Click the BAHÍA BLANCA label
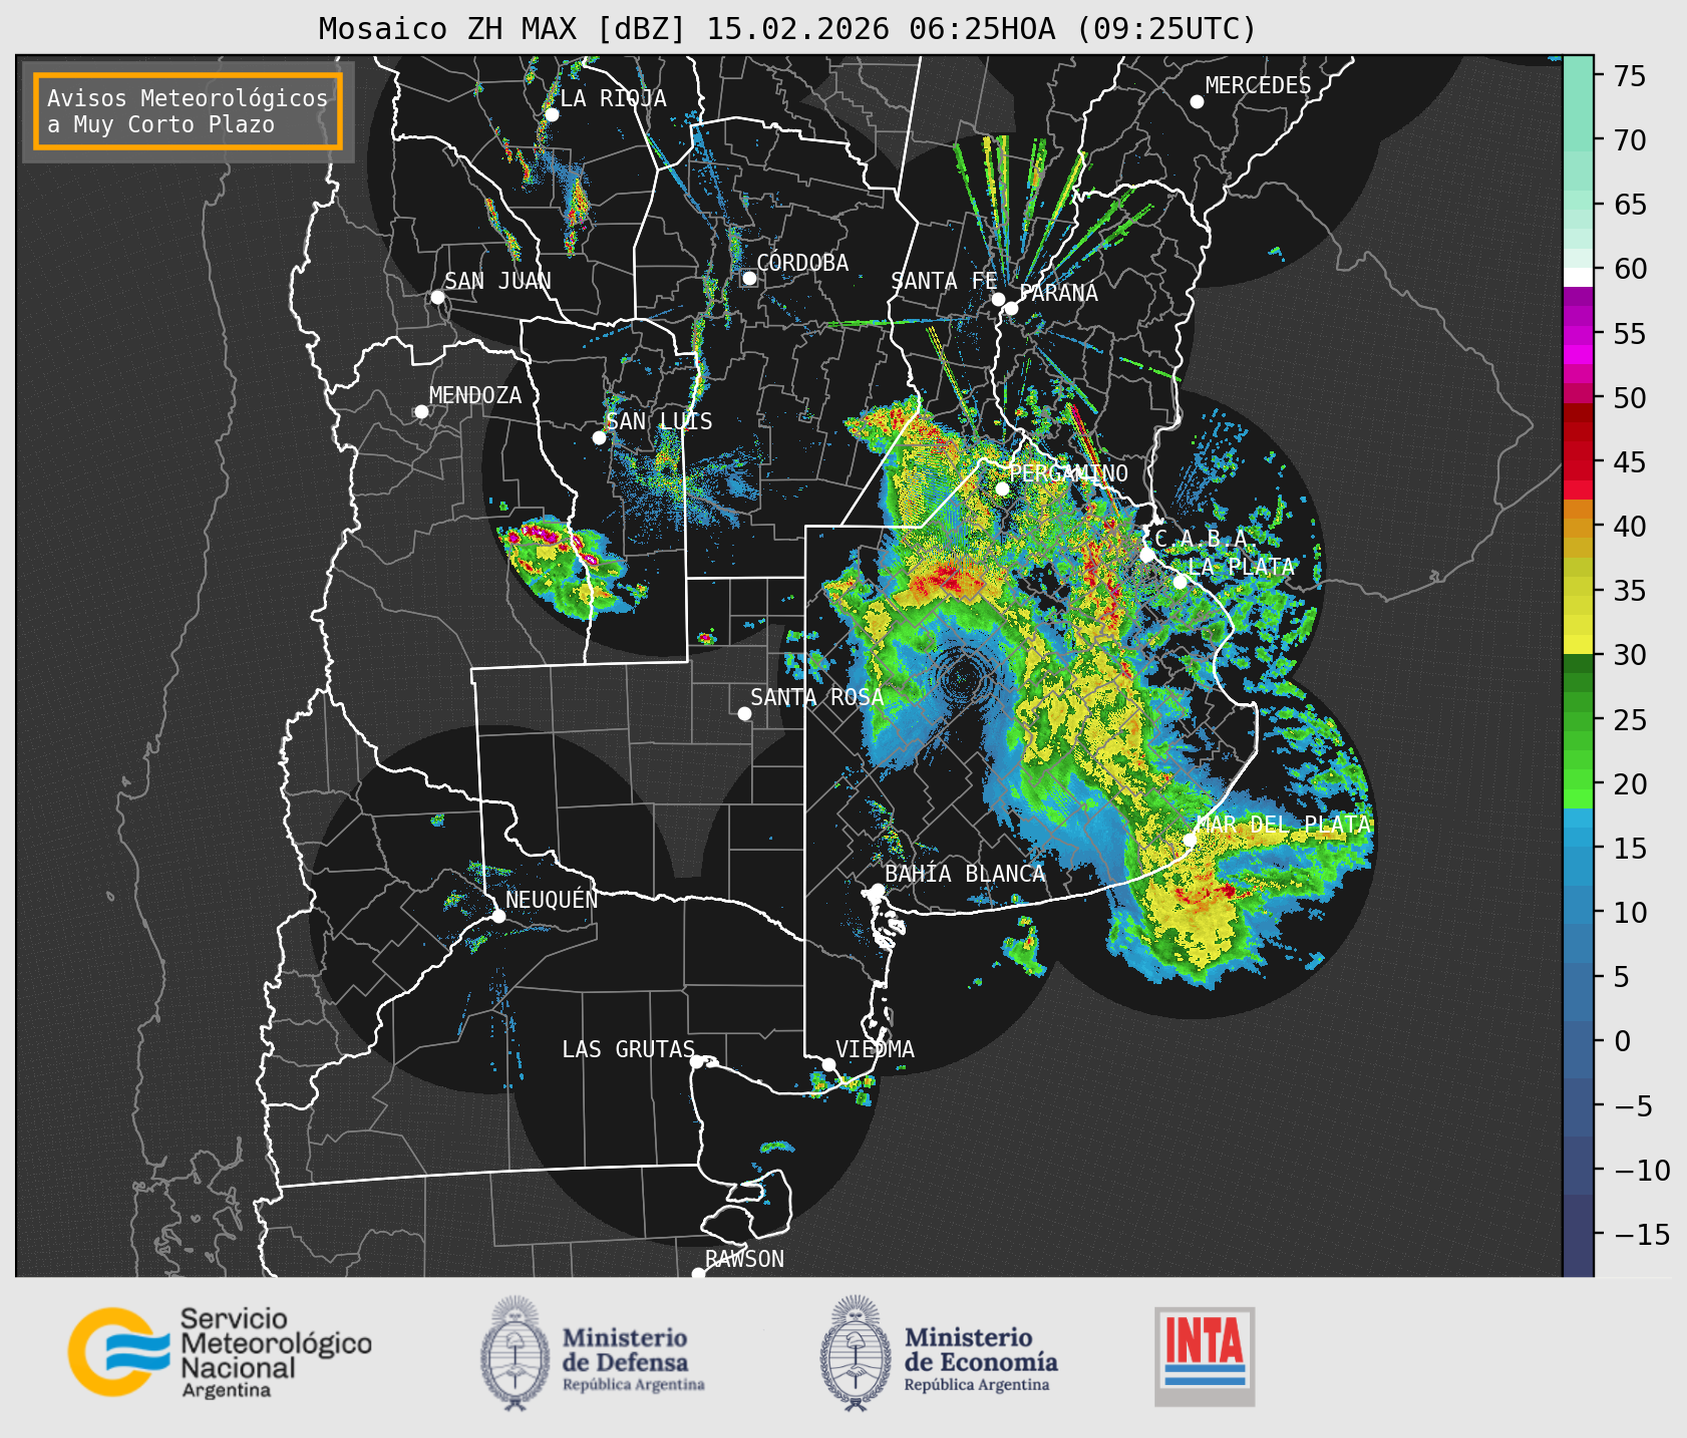Viewport: 1687px width, 1438px height. click(x=965, y=874)
